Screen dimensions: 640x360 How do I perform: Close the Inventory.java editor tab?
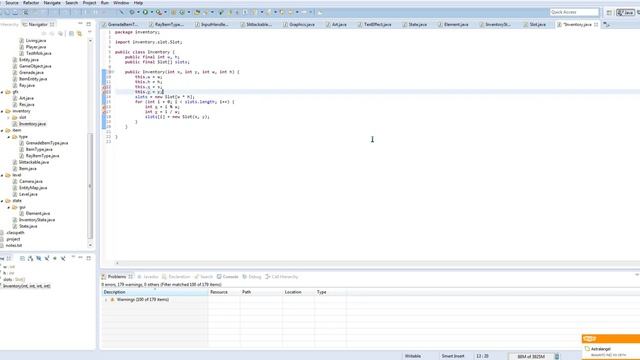pos(596,24)
